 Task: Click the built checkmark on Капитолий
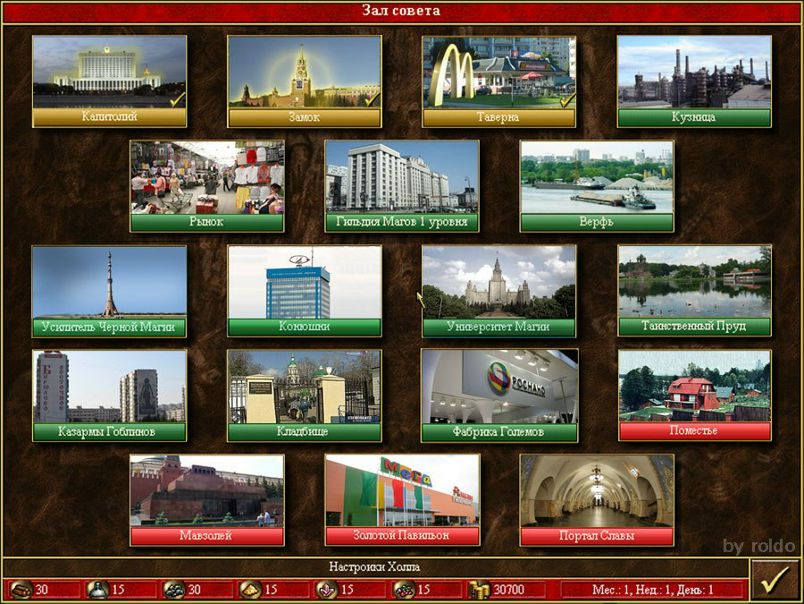pos(176,99)
